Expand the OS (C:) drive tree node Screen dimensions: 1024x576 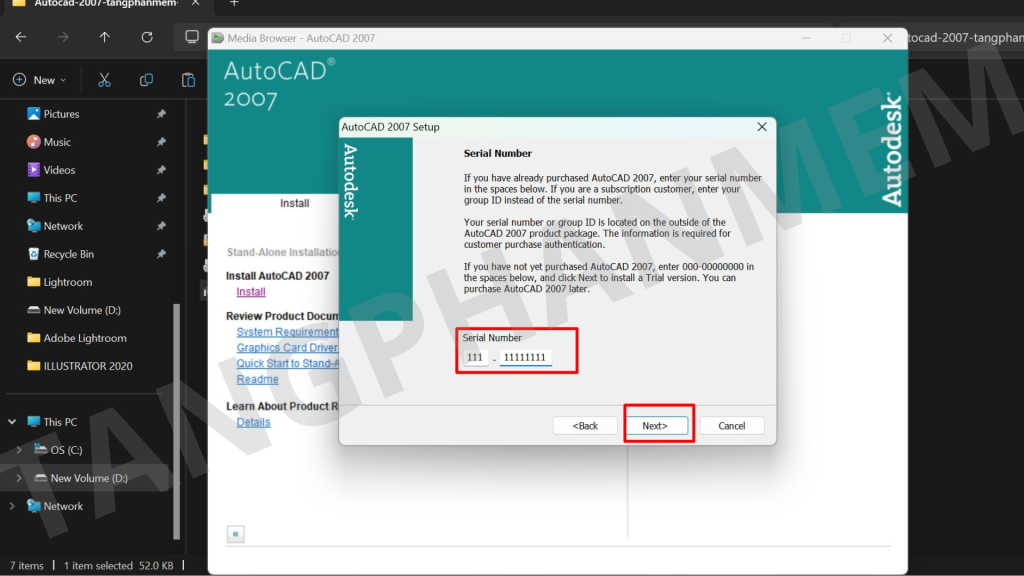pyautogui.click(x=17, y=450)
